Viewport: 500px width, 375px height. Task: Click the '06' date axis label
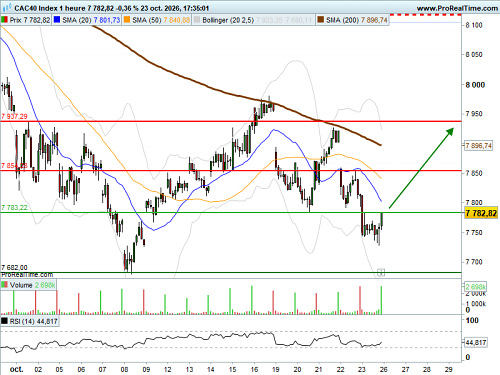coord(81,369)
